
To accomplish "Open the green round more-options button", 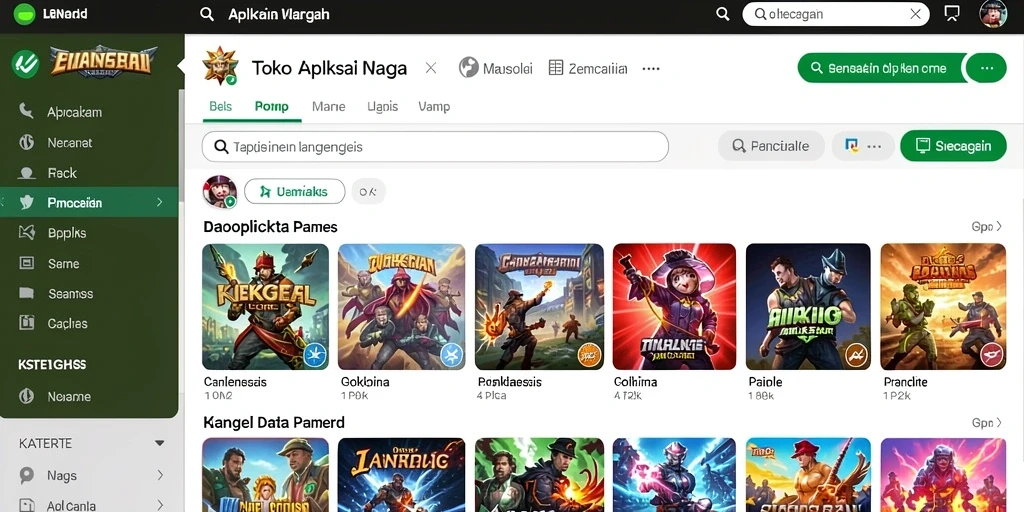I will pos(987,68).
